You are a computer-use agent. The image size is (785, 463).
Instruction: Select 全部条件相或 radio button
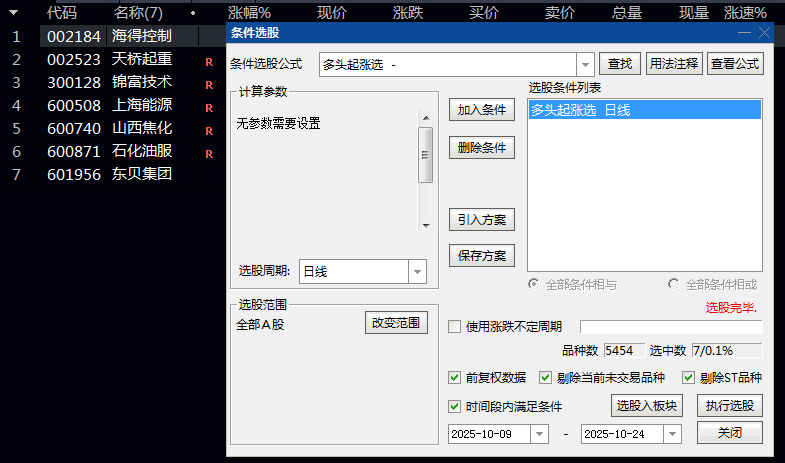[x=673, y=284]
